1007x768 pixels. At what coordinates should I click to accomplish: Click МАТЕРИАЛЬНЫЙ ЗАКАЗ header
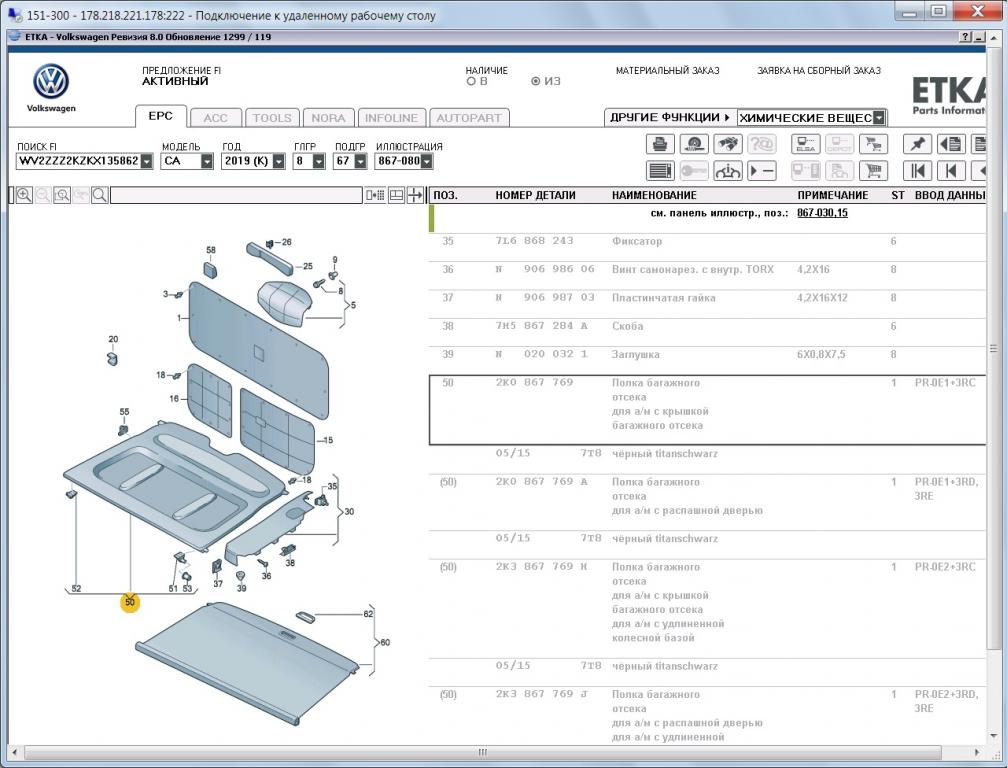[667, 71]
